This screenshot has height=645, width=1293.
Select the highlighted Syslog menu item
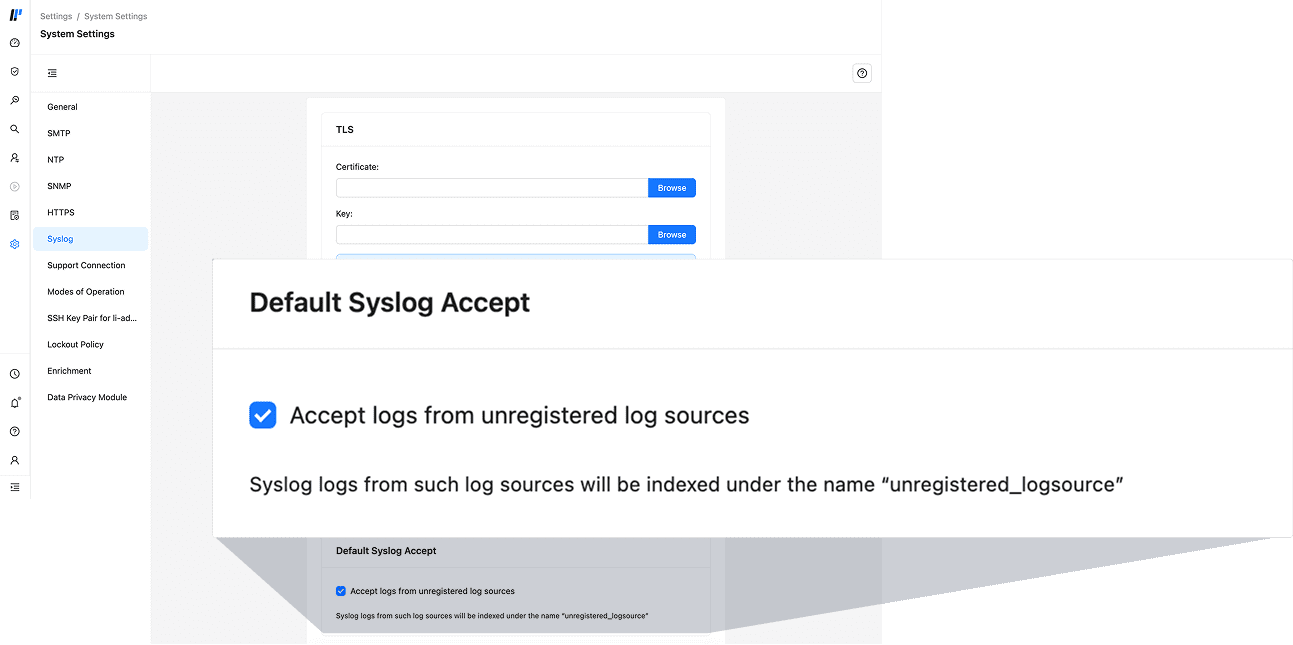[90, 239]
